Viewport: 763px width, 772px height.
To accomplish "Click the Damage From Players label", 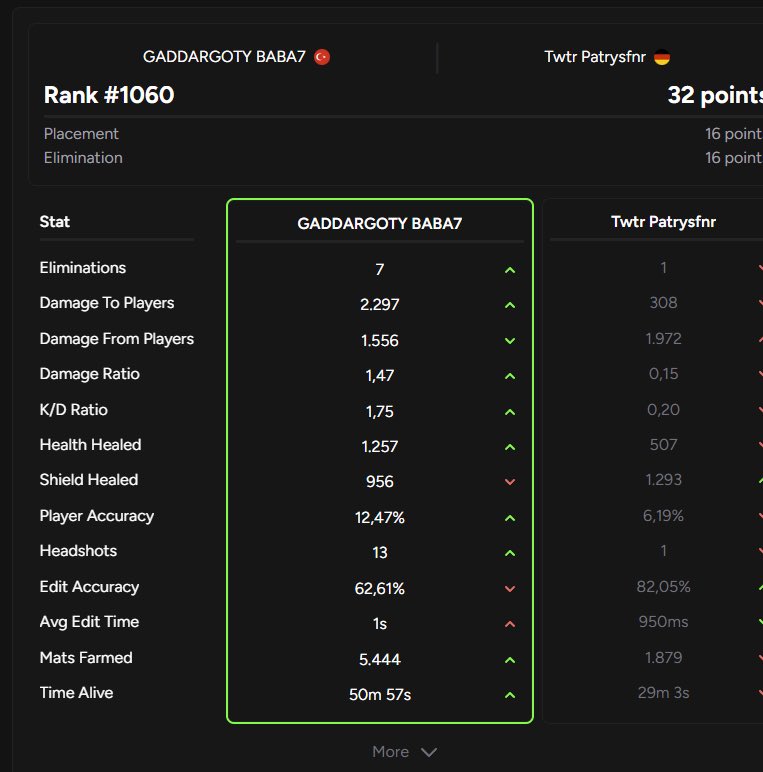I will pyautogui.click(x=117, y=339).
